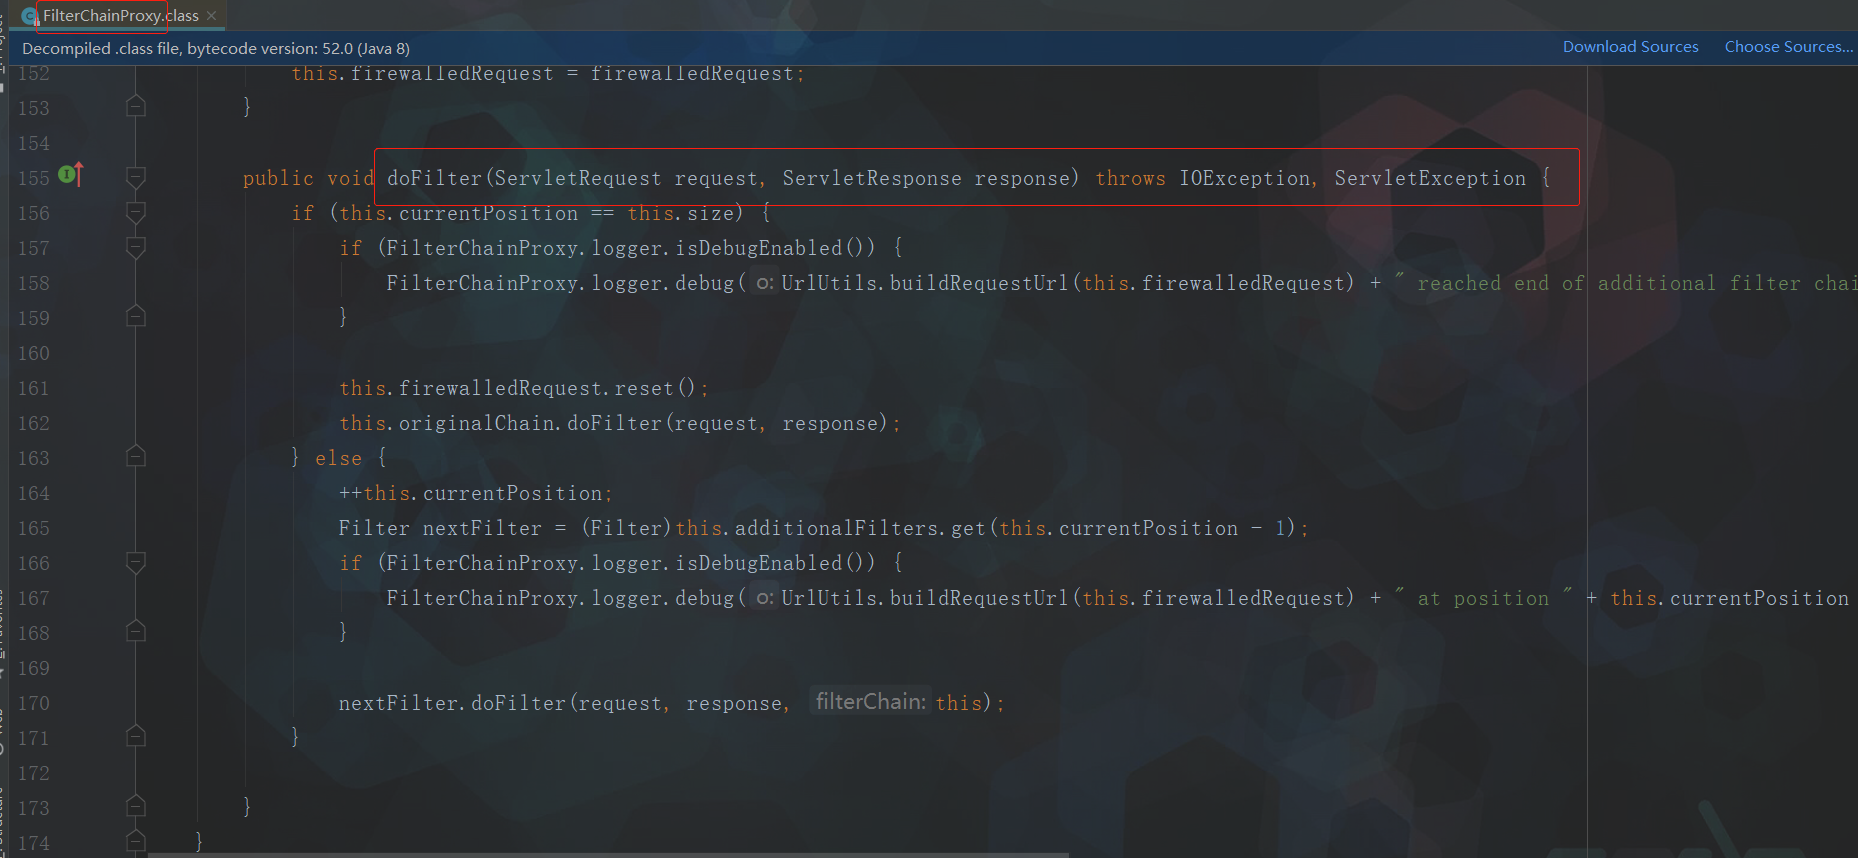This screenshot has height=858, width=1858.
Task: Toggle the fold marker at line 163
Action: 136,457
